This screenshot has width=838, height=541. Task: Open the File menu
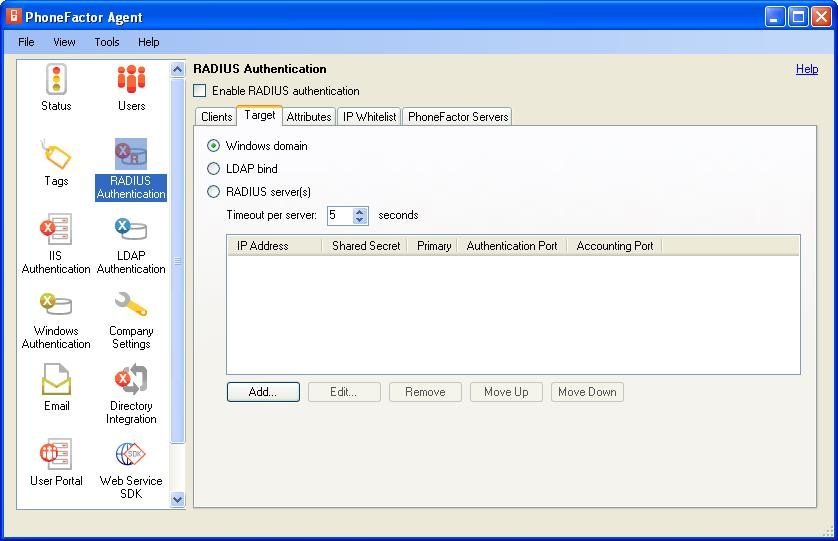tap(26, 42)
